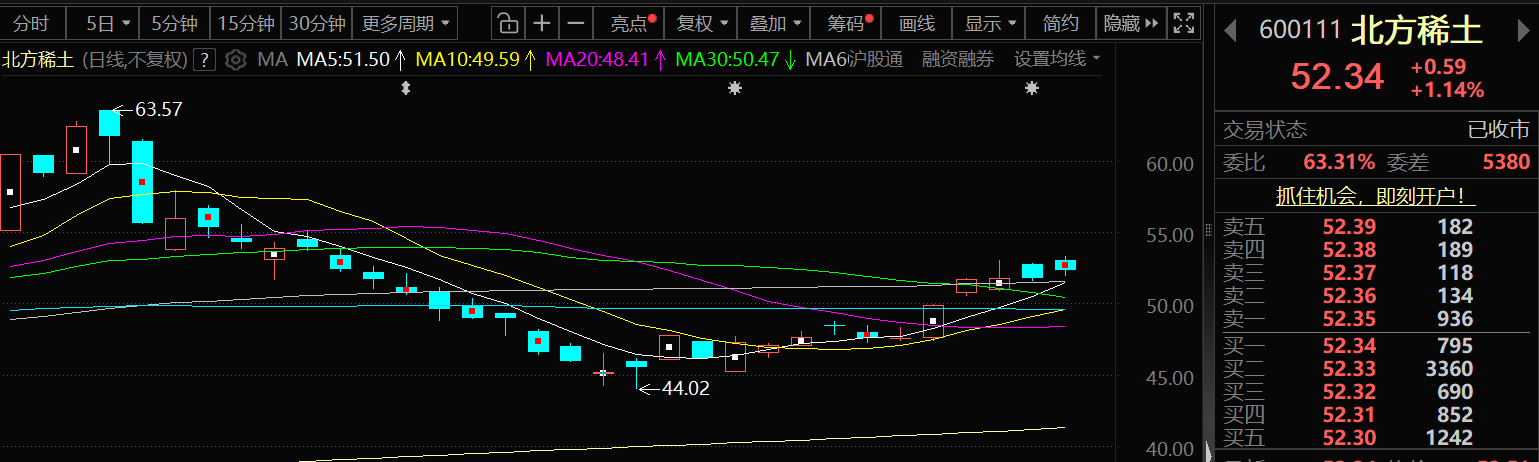
Task: Zoom in chart with plus button
Action: point(541,22)
